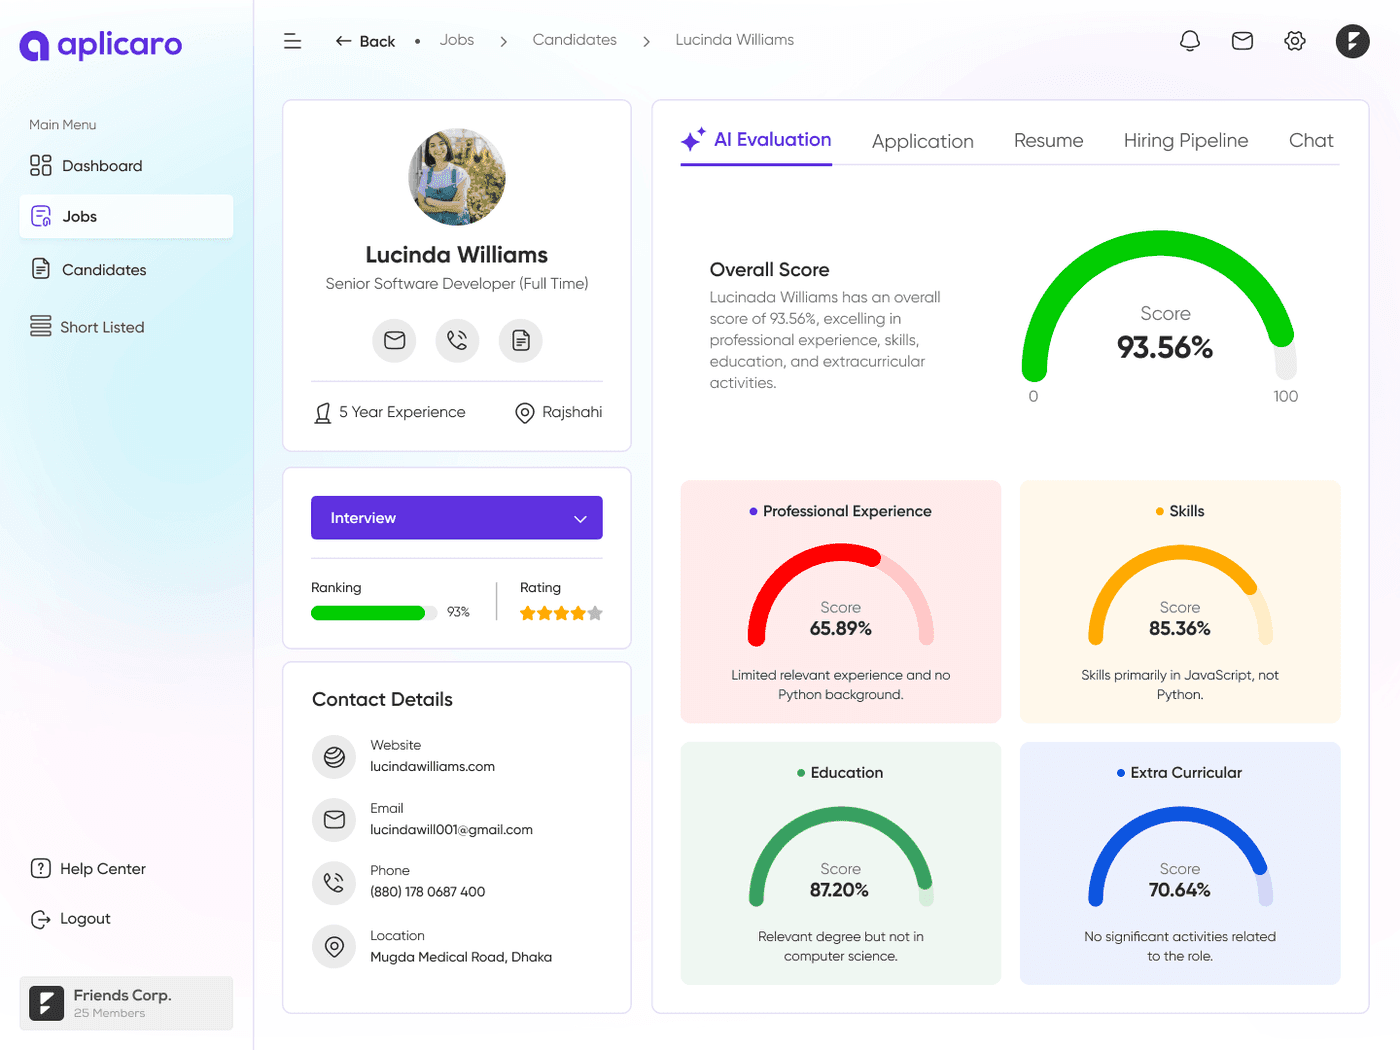Click the Email envelope icon in Contact Details
The height and width of the screenshot is (1050, 1400).
click(x=334, y=820)
